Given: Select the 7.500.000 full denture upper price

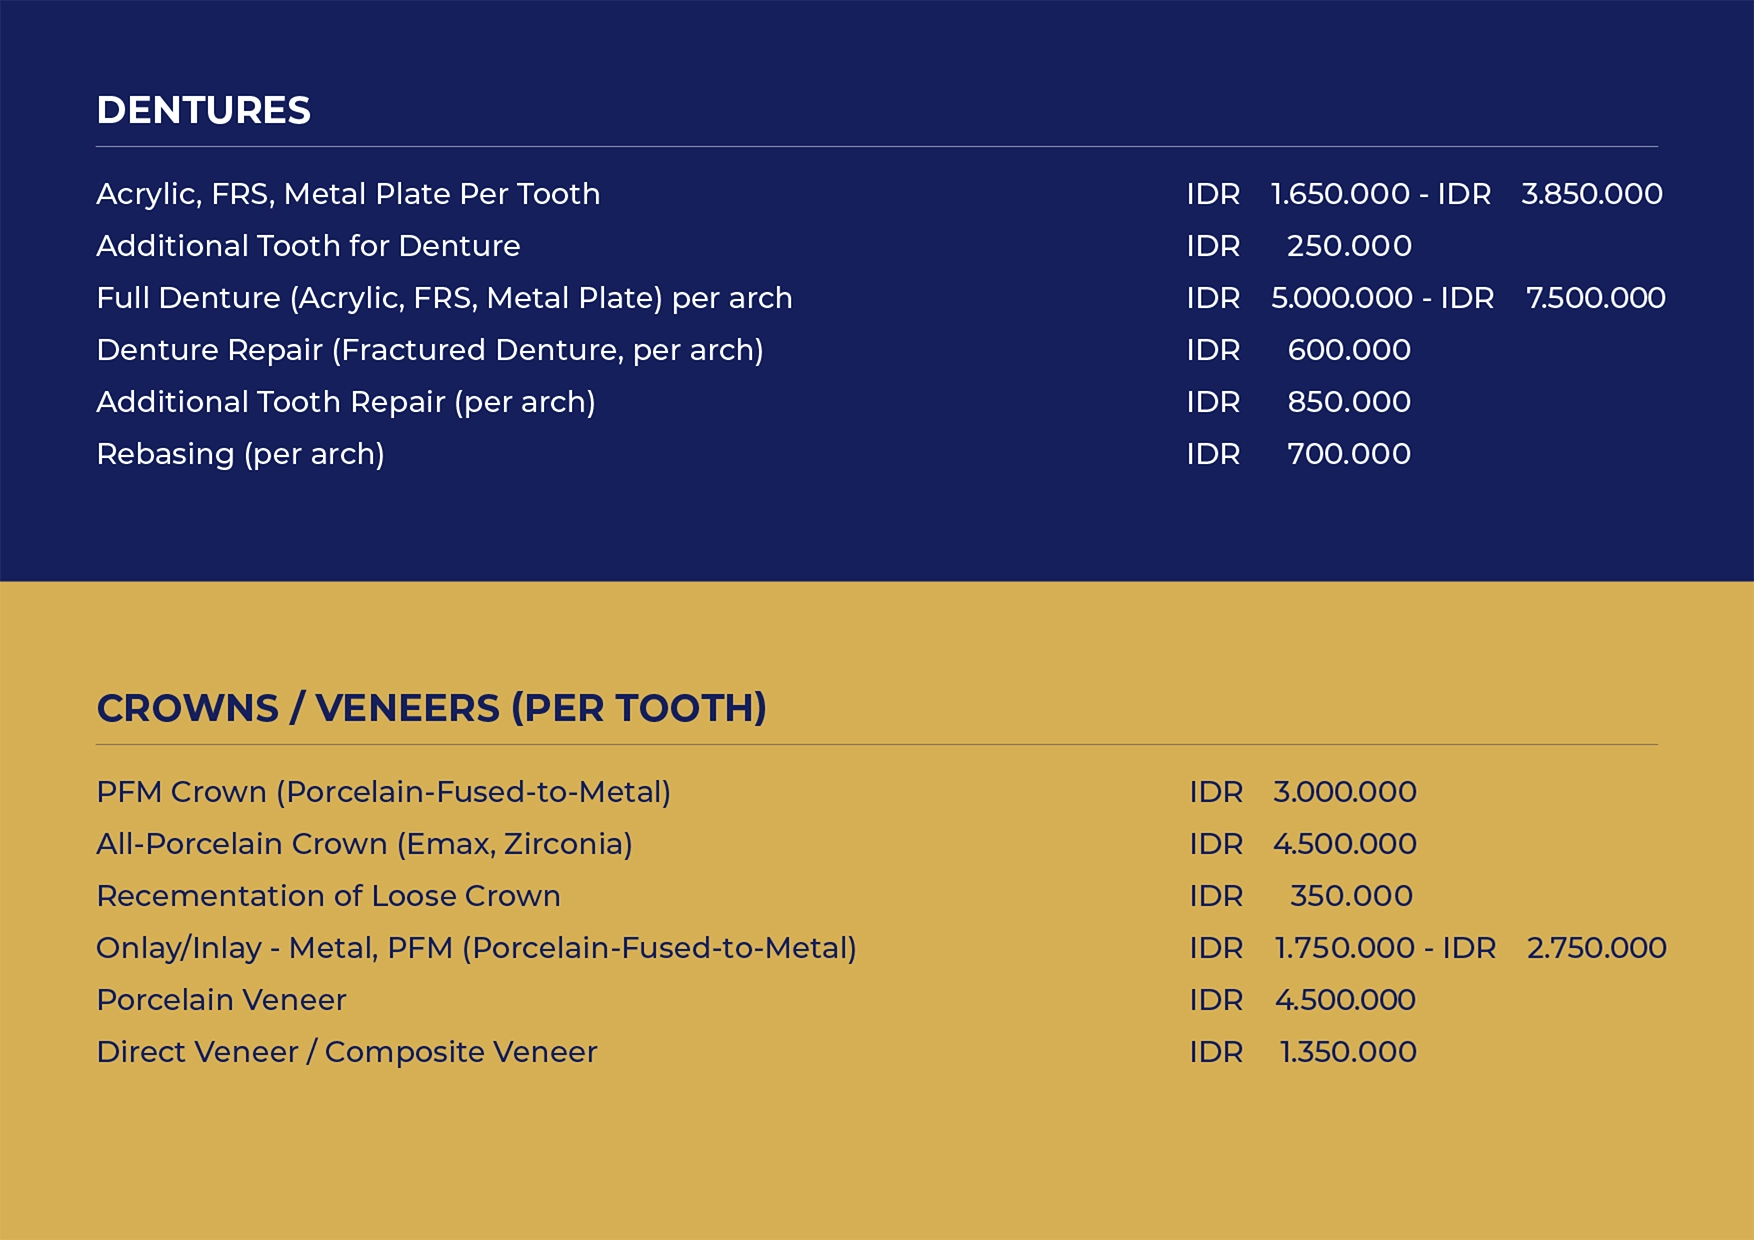Looking at the screenshot, I should pos(1595,298).
